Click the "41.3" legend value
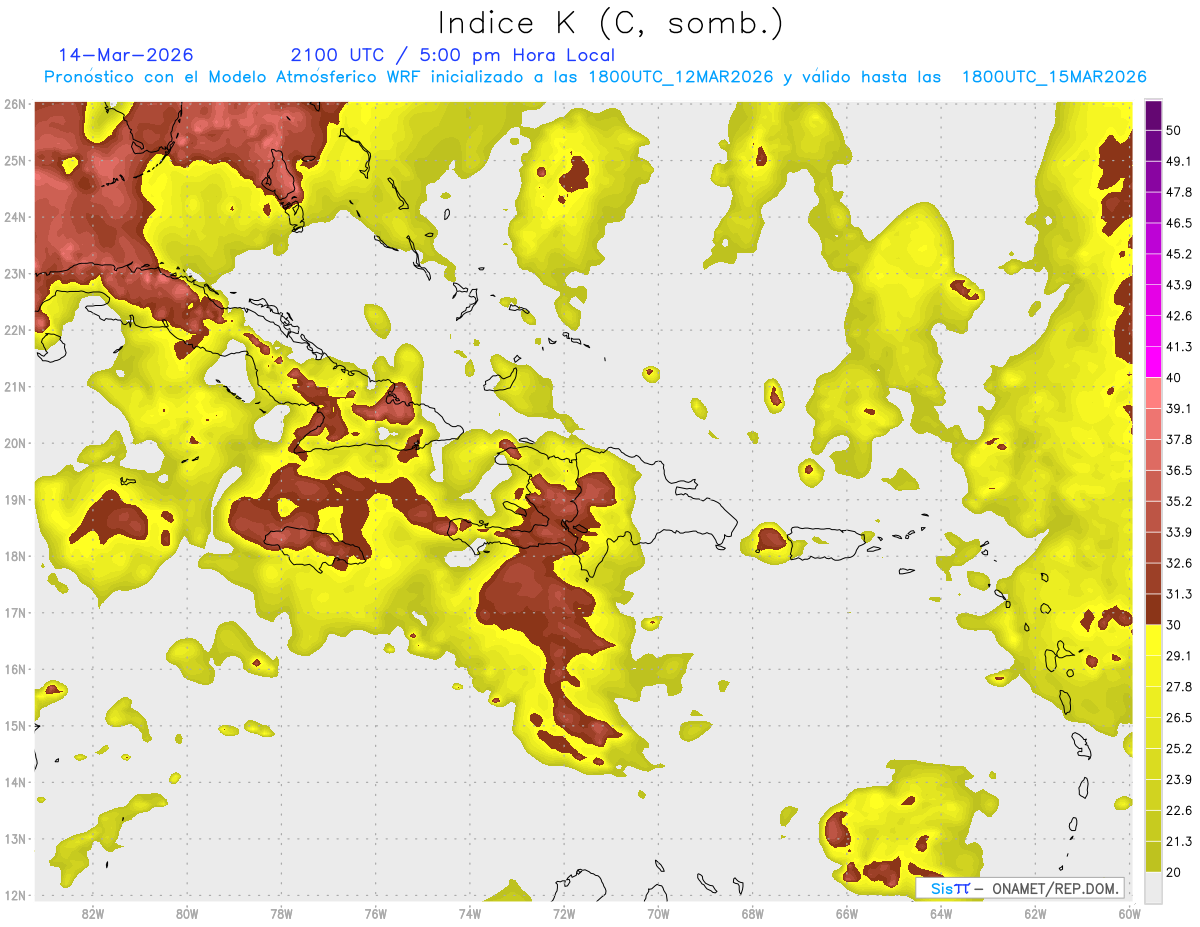This screenshot has width=1200, height=927. [x=1179, y=347]
